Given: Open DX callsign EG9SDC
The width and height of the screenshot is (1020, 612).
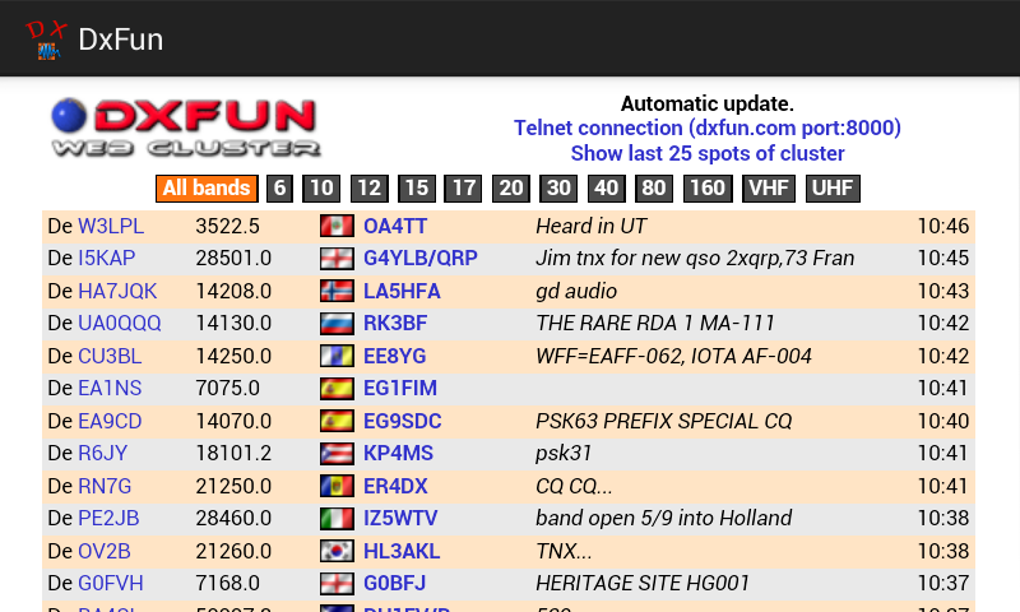Looking at the screenshot, I should tap(402, 421).
